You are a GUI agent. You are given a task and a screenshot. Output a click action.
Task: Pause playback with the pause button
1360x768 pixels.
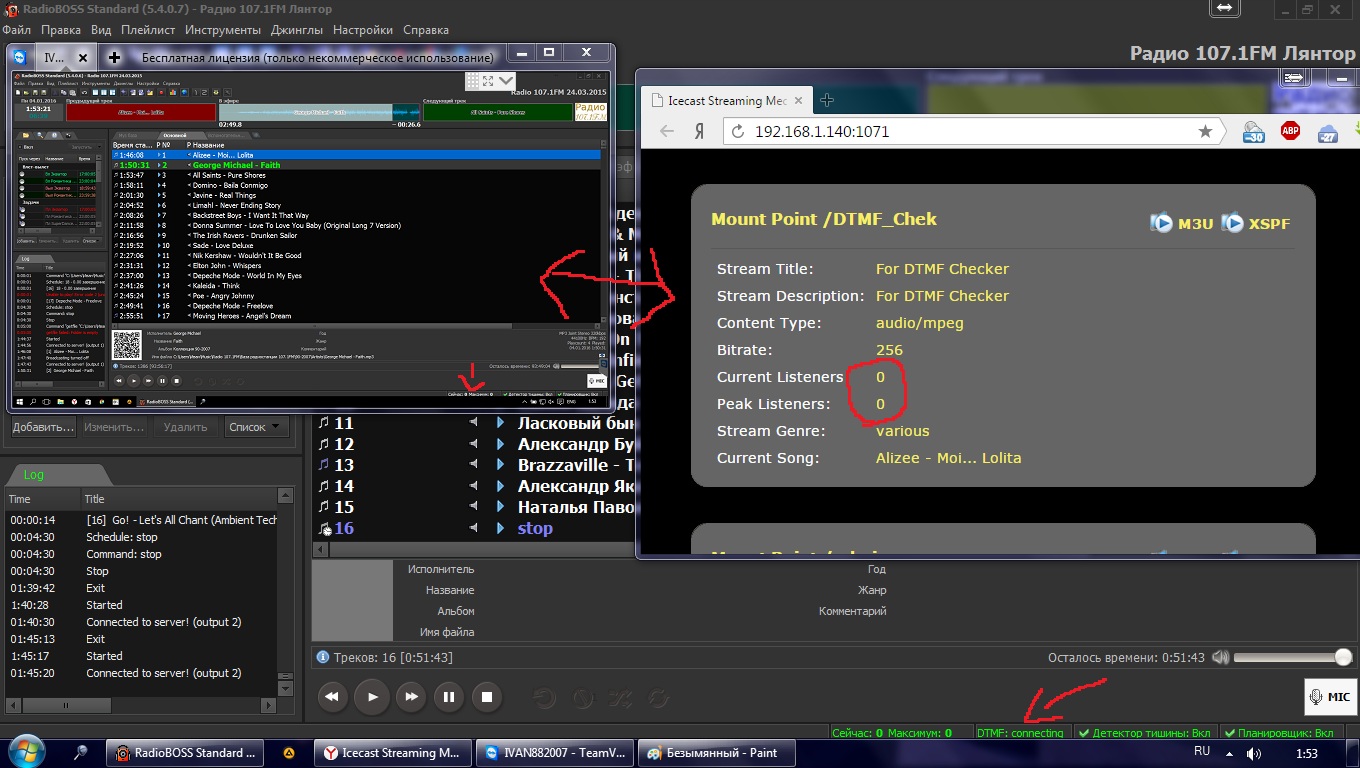[x=449, y=697]
